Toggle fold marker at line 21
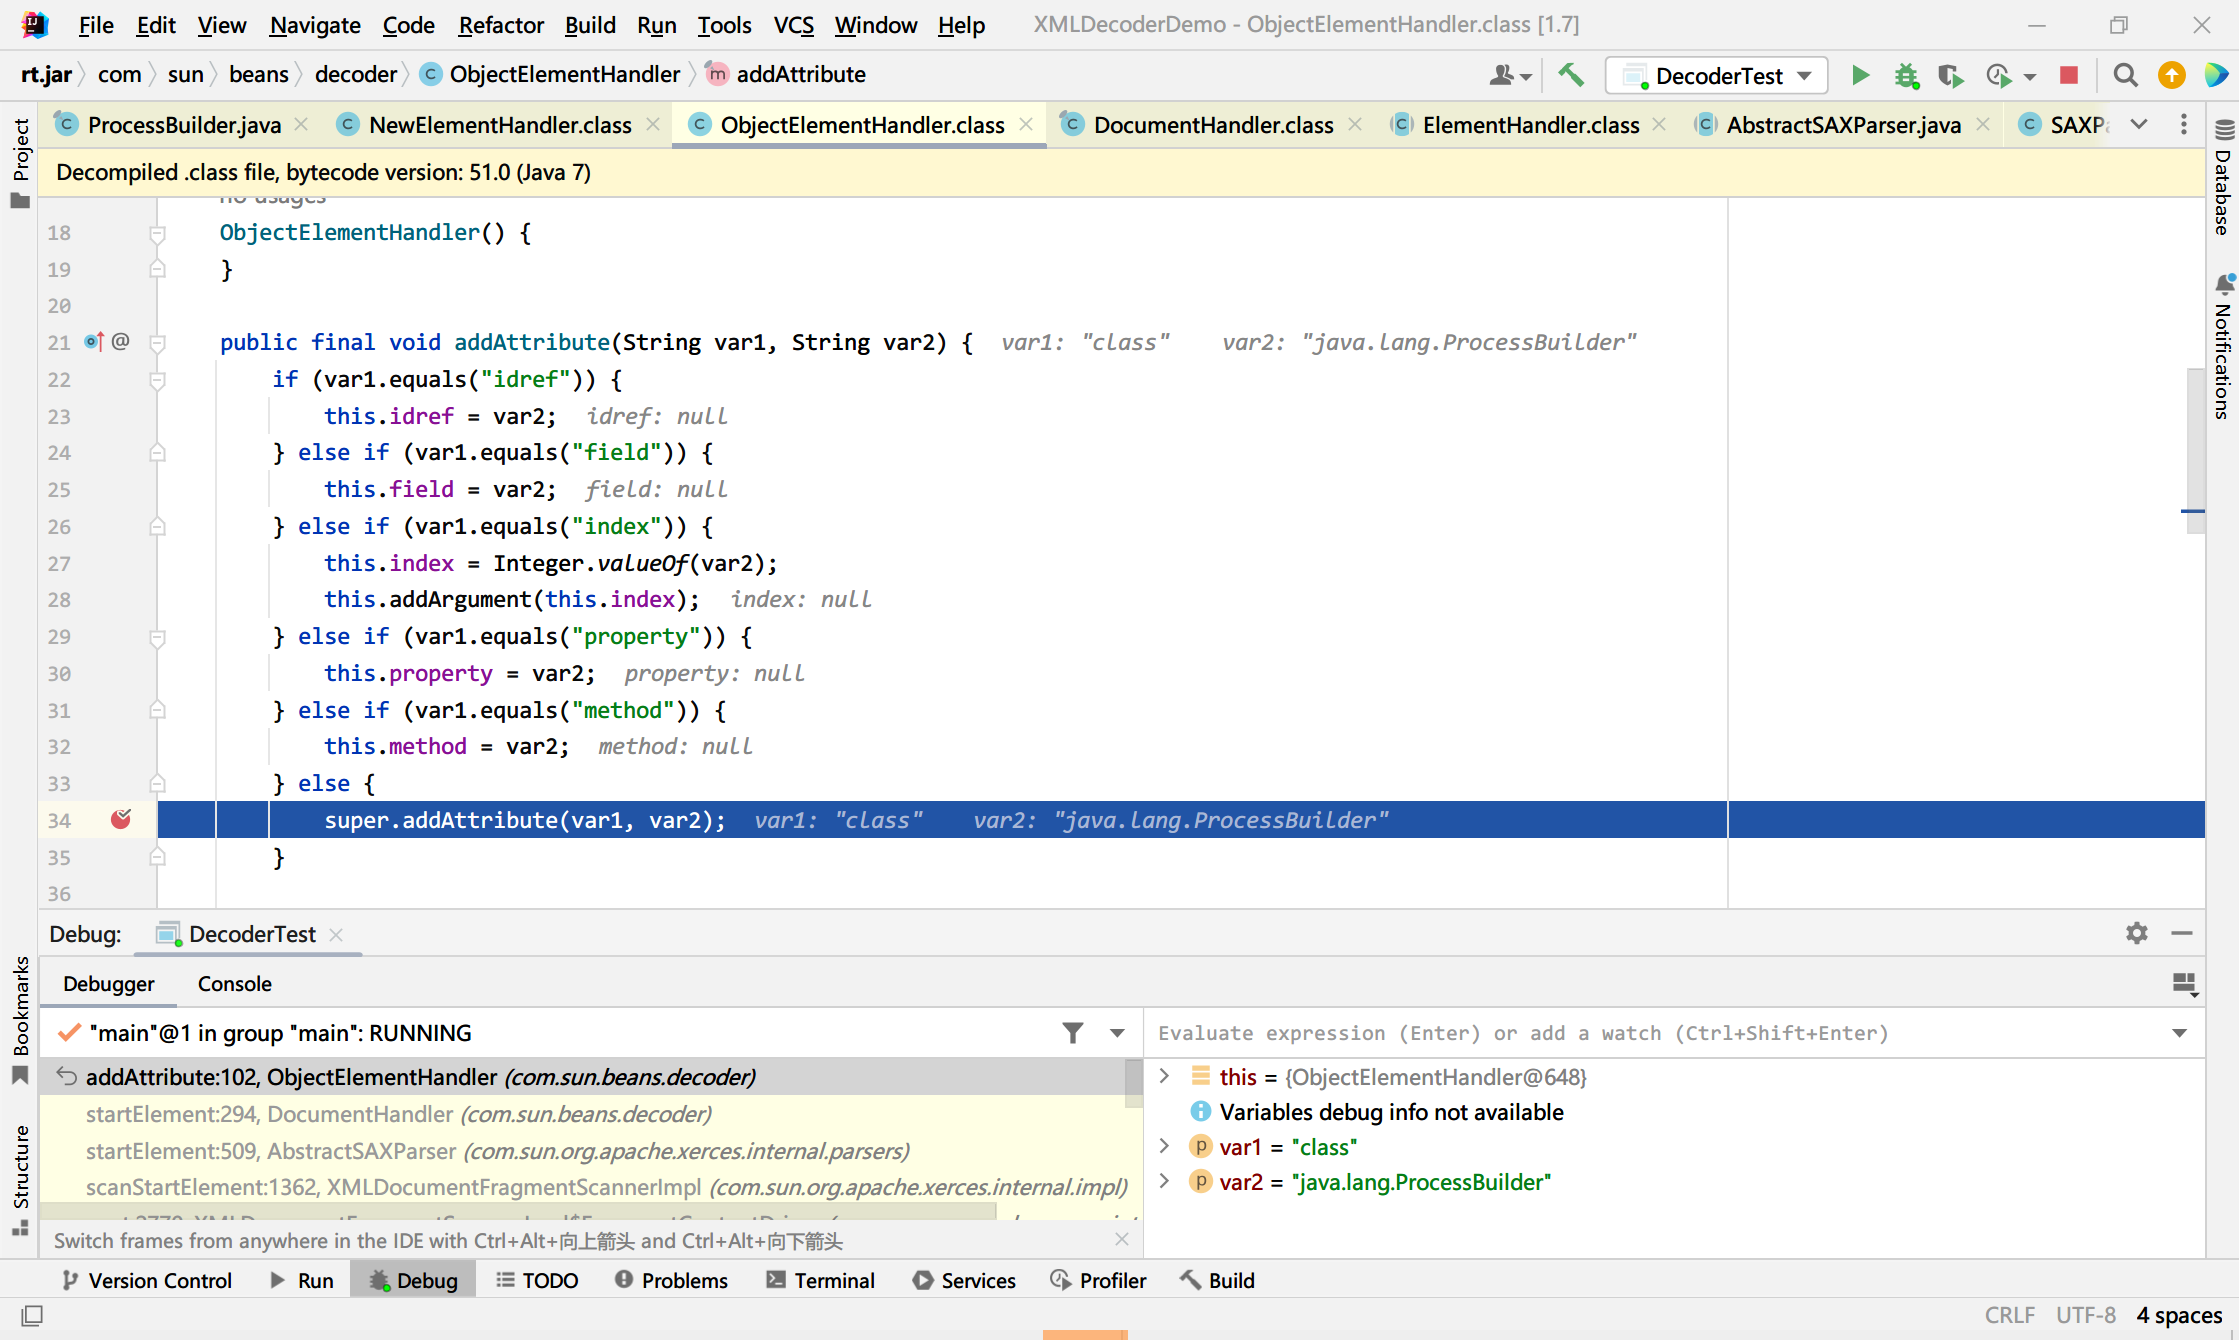This screenshot has height=1340, width=2239. coord(157,343)
